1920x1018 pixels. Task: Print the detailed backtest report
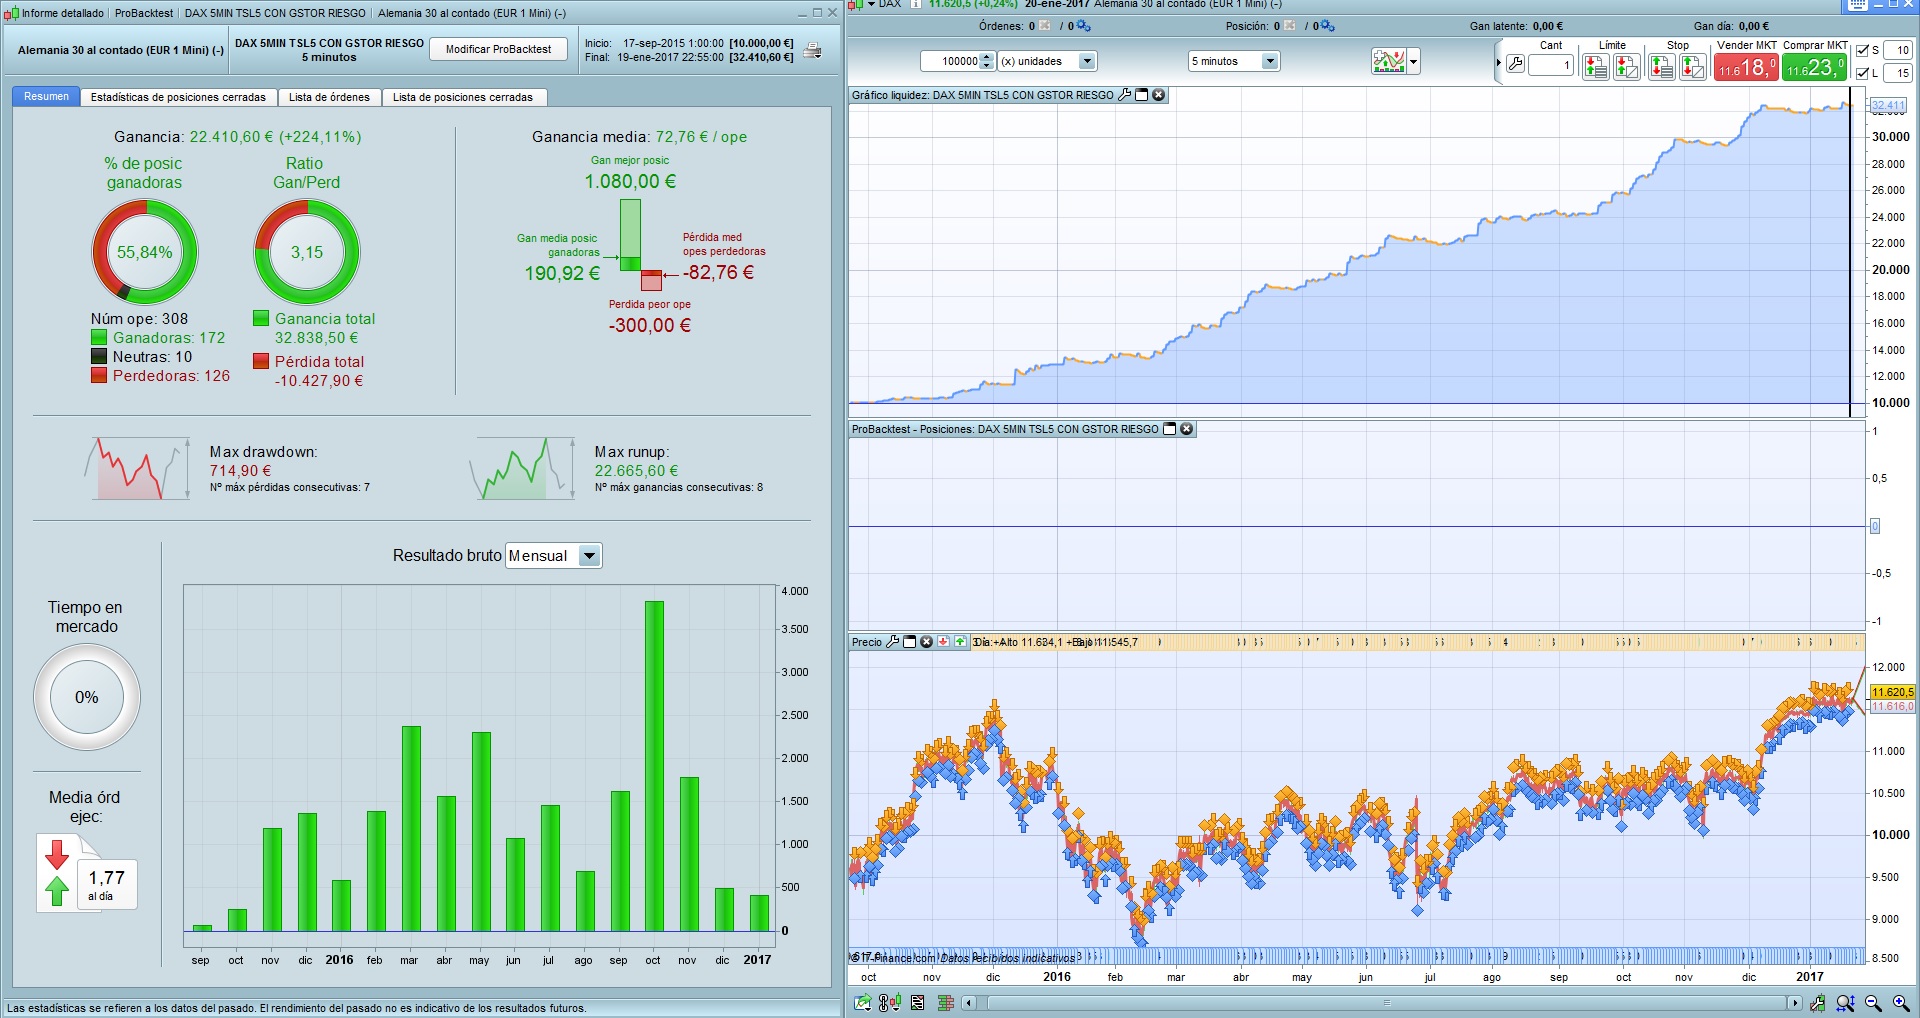point(813,50)
